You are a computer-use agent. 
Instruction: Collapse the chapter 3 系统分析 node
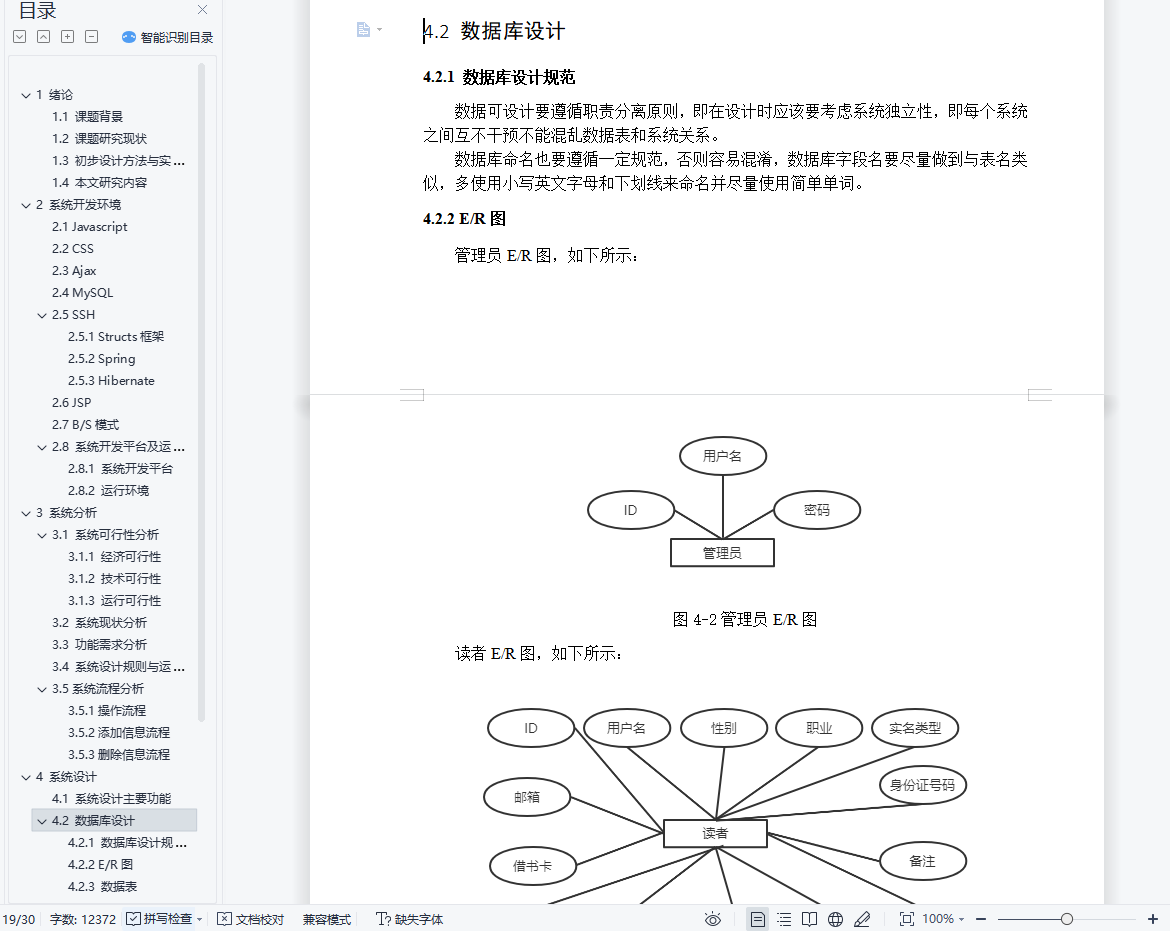click(x=26, y=513)
